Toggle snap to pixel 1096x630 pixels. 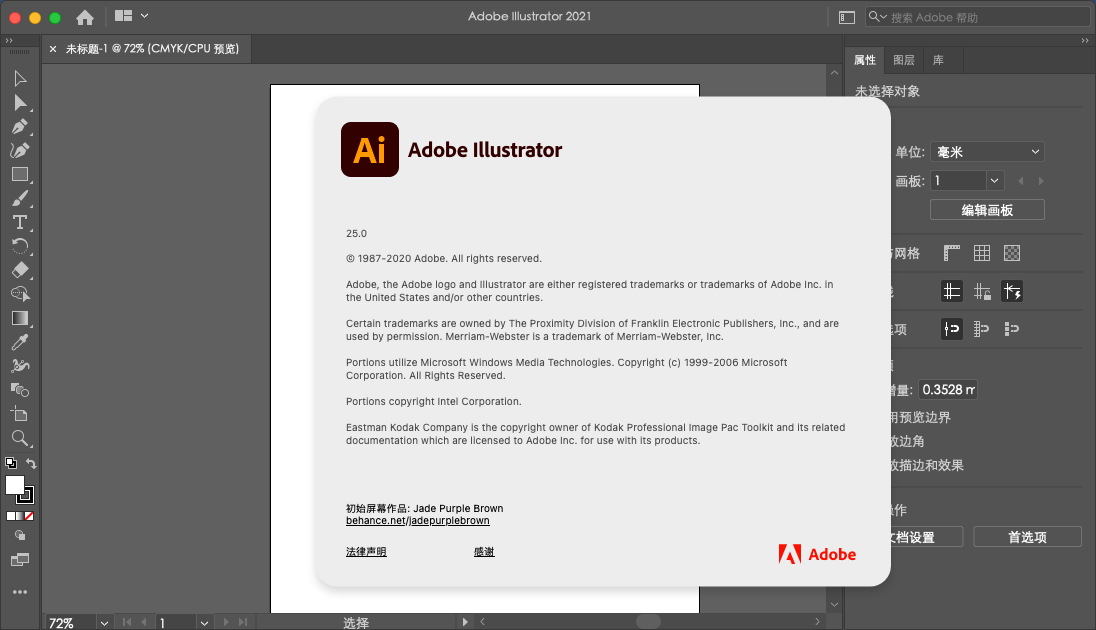pos(1011,329)
